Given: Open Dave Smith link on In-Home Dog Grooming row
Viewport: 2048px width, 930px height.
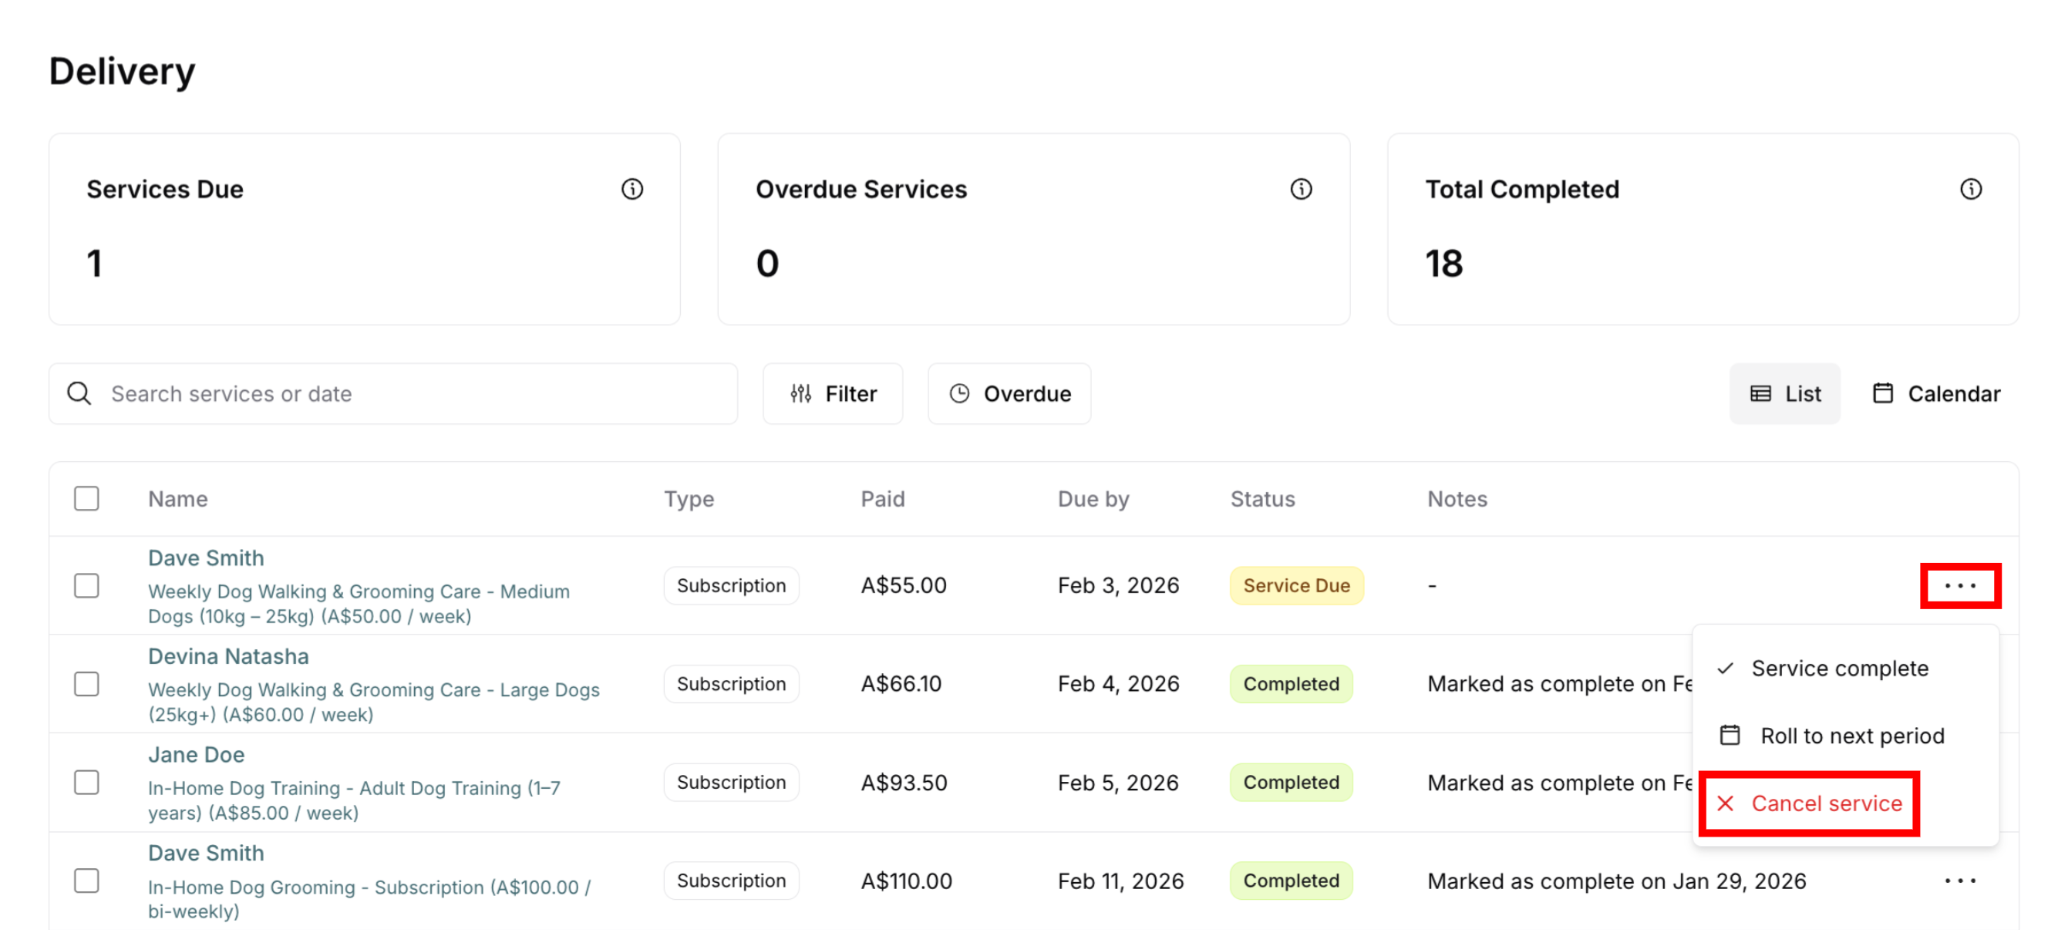Looking at the screenshot, I should [206, 853].
